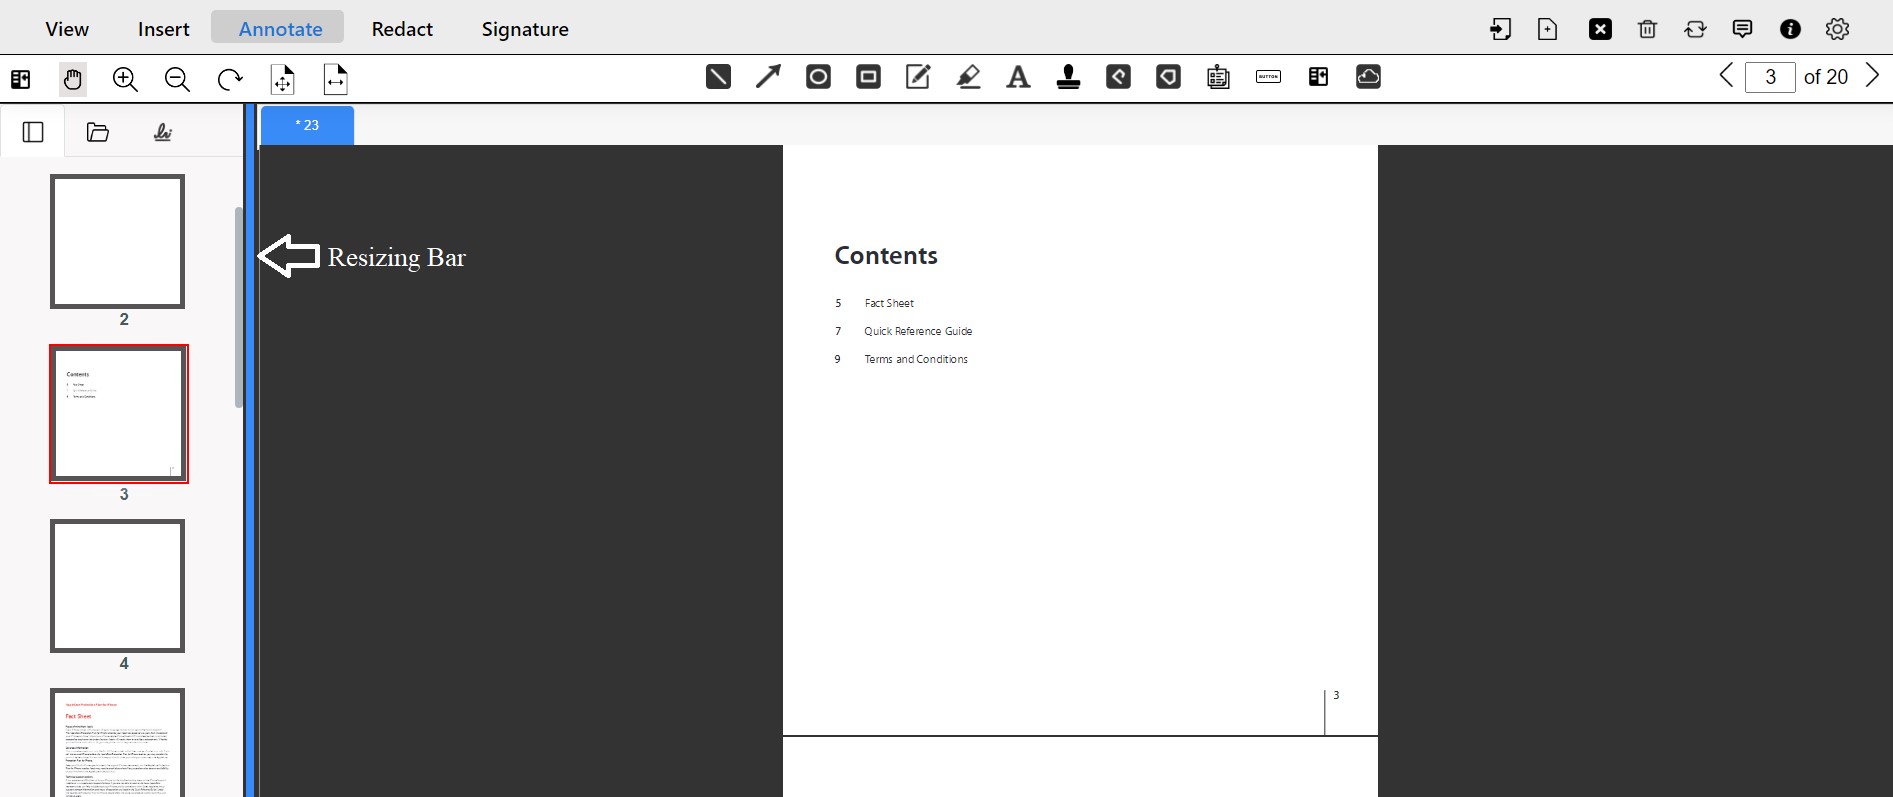Viewport: 1893px width, 797px height.
Task: Open the Signature tab
Action: (525, 29)
